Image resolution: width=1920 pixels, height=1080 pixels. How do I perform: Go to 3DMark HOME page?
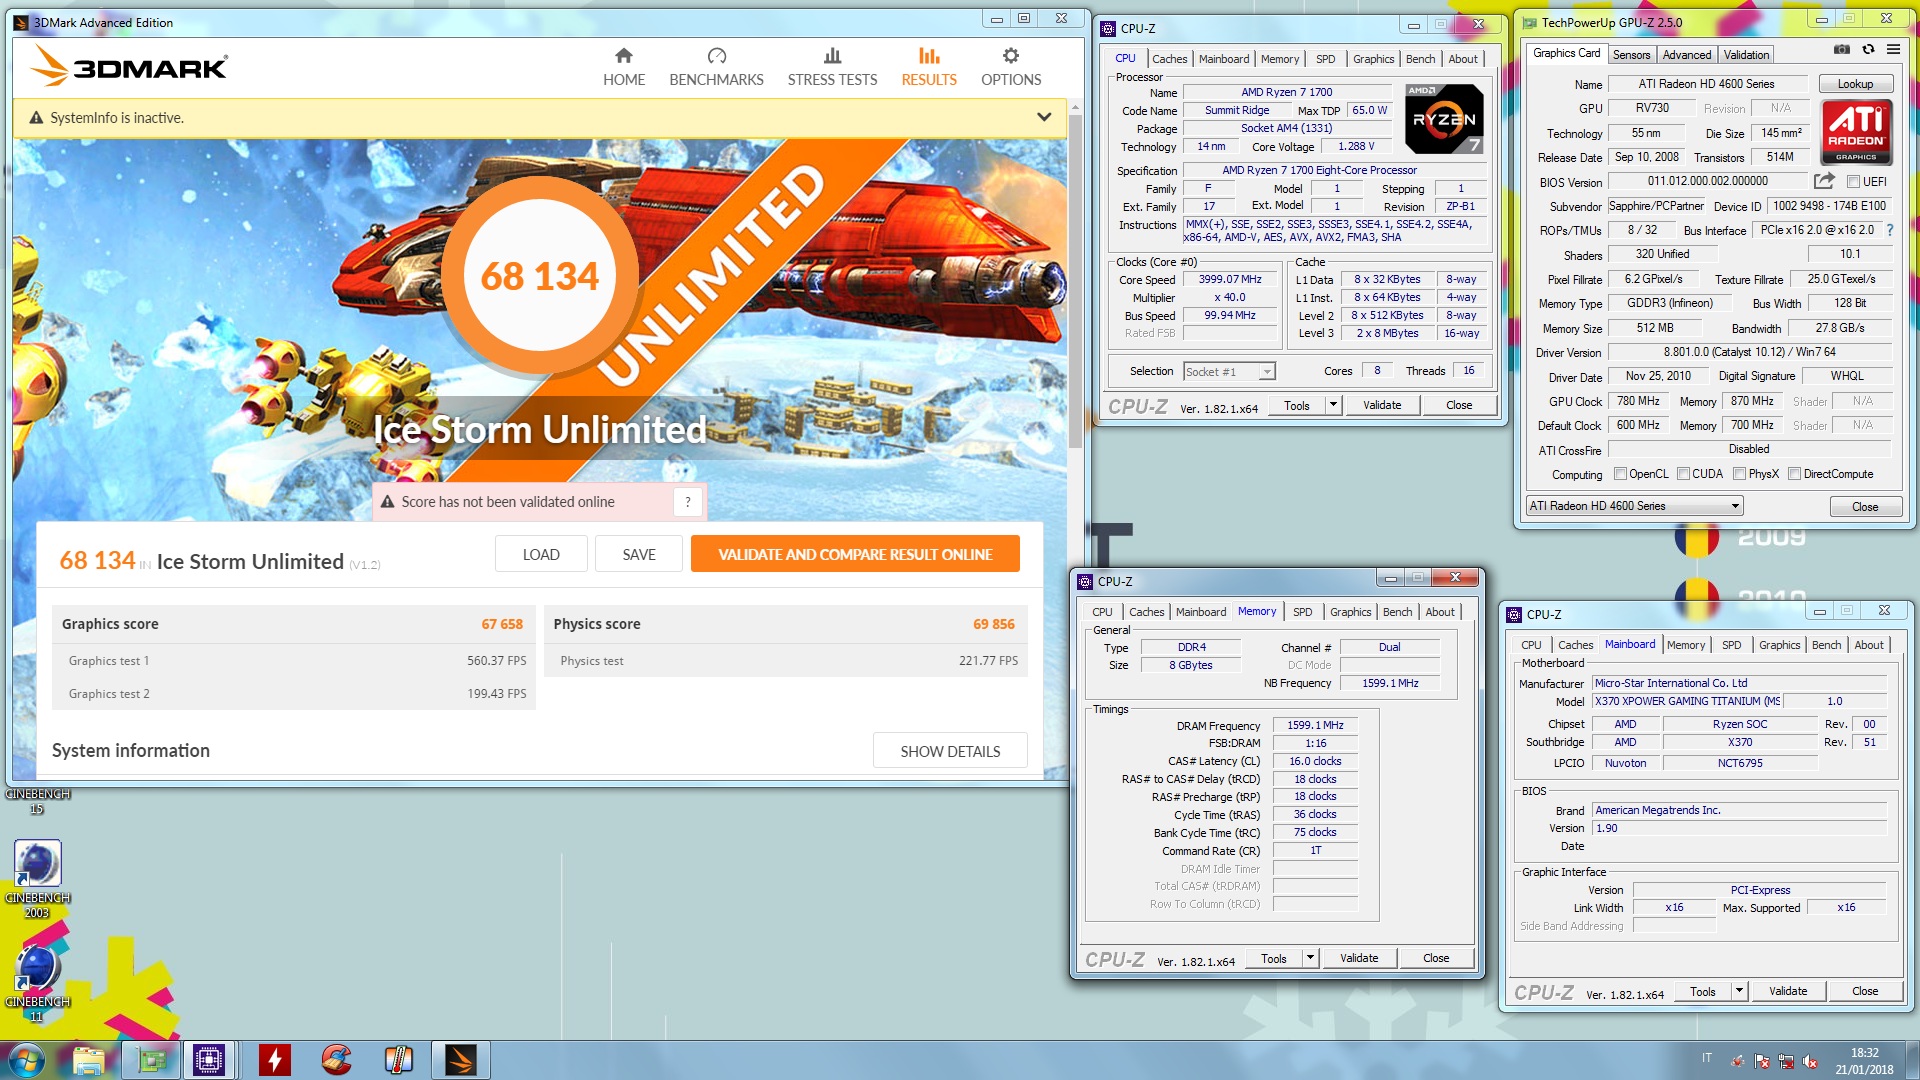[x=624, y=67]
